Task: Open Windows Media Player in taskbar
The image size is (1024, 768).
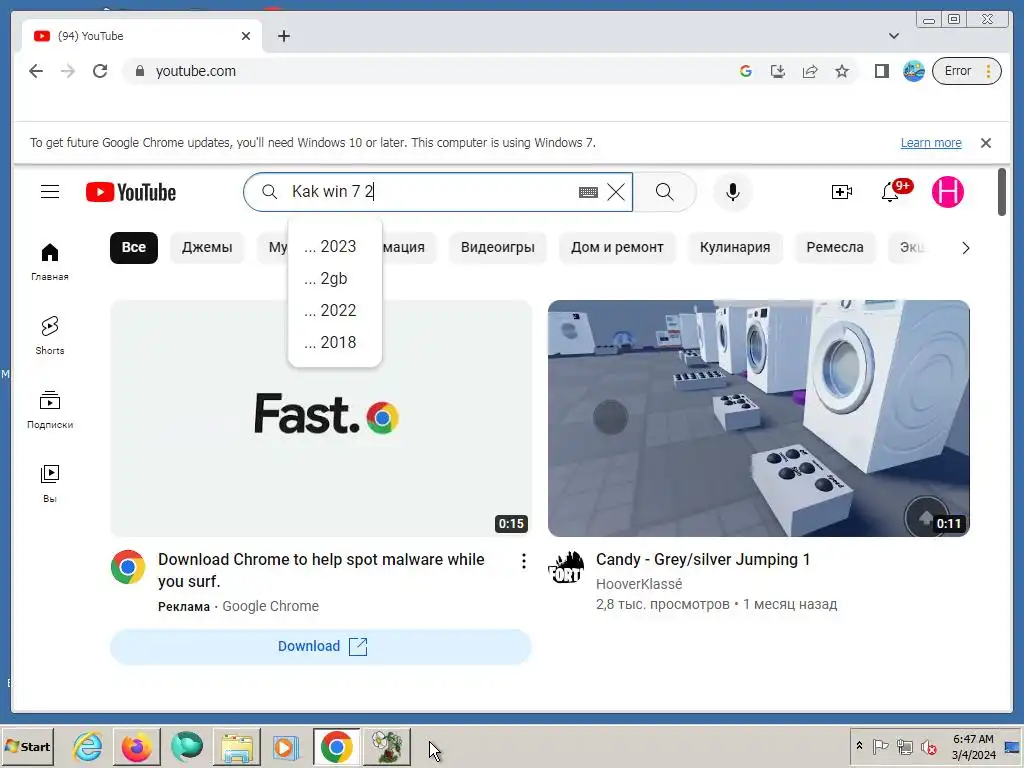Action: coord(285,746)
